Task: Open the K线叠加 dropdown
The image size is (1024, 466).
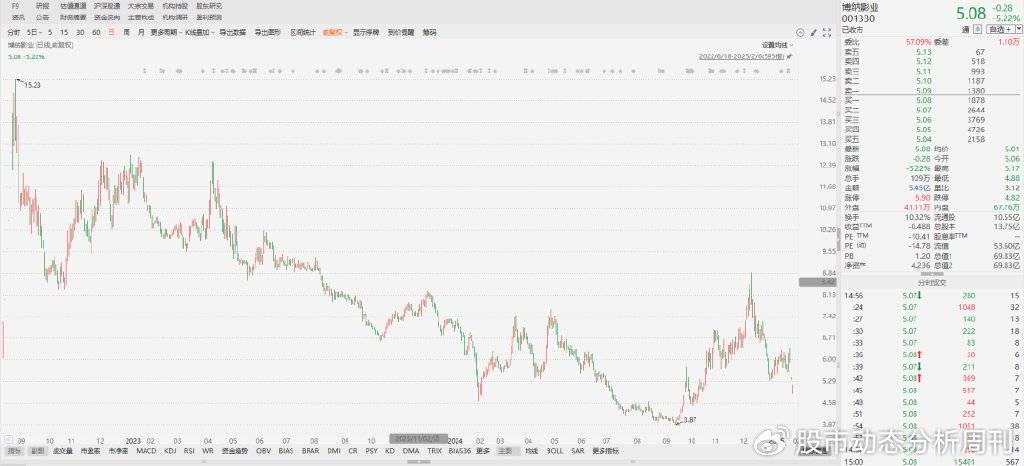Action: tap(199, 32)
